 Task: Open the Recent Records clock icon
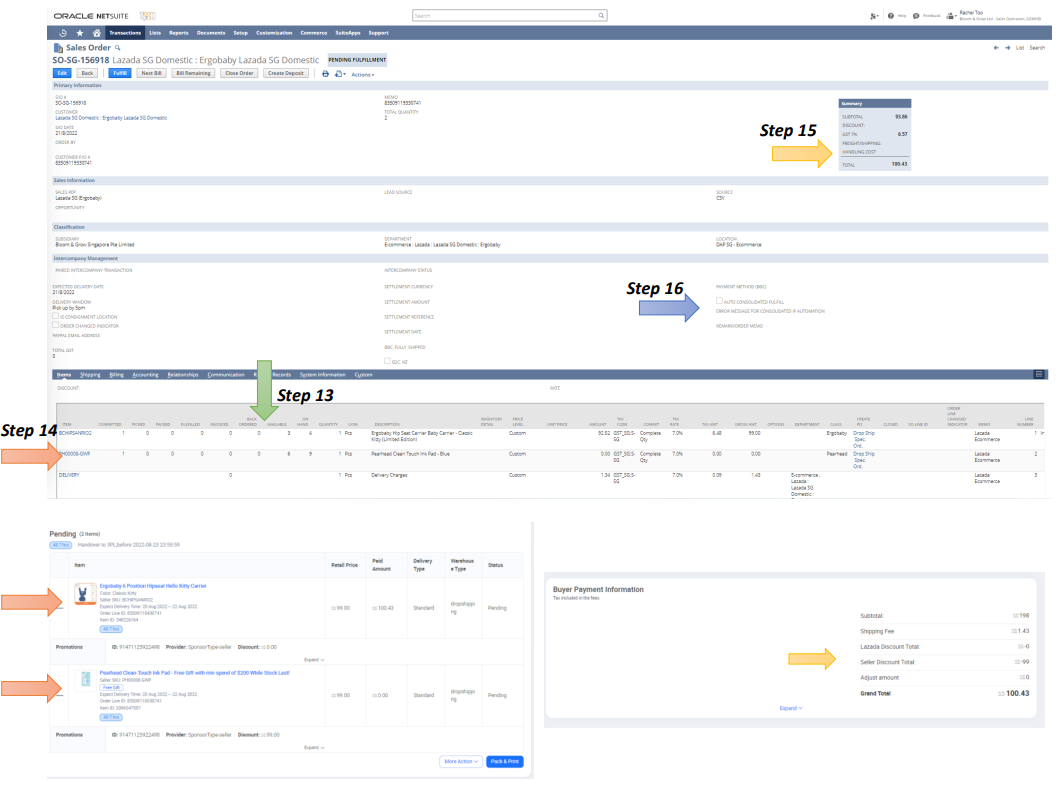63,33
